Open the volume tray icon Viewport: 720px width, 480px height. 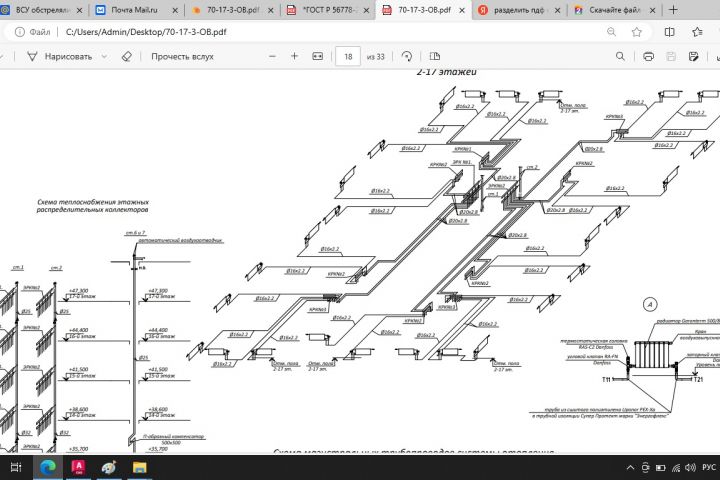(x=690, y=468)
